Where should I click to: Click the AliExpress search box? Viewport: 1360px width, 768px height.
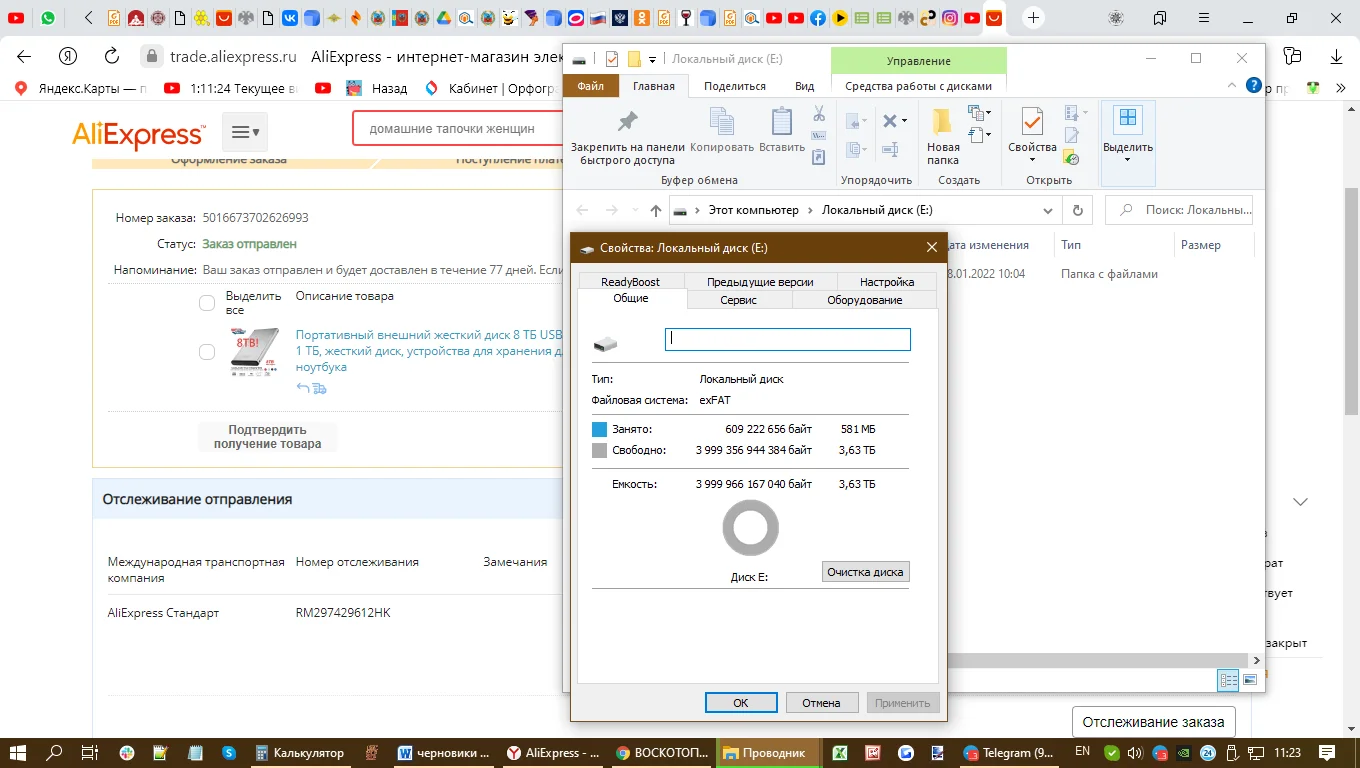coord(458,129)
